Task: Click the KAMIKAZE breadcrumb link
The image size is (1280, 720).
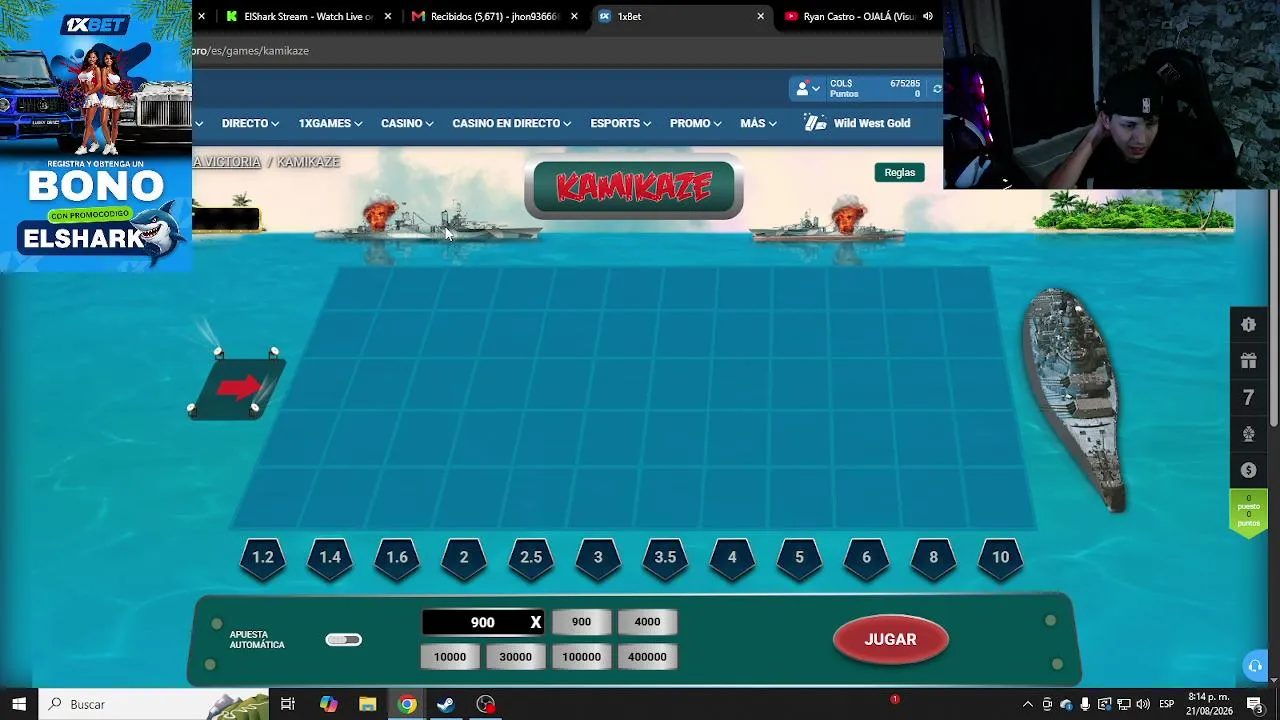Action: [x=308, y=162]
